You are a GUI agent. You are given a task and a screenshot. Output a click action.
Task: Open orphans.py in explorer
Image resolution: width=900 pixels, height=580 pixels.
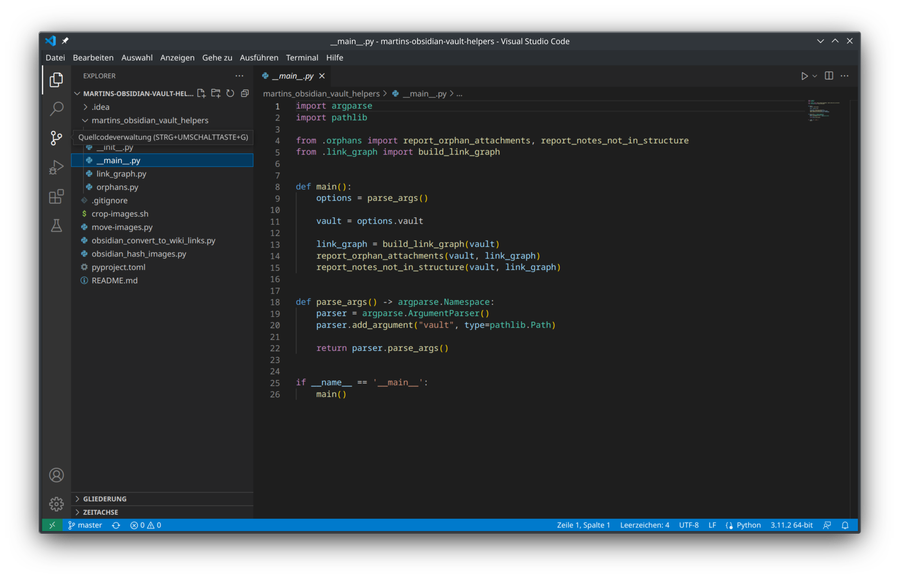click(162, 187)
